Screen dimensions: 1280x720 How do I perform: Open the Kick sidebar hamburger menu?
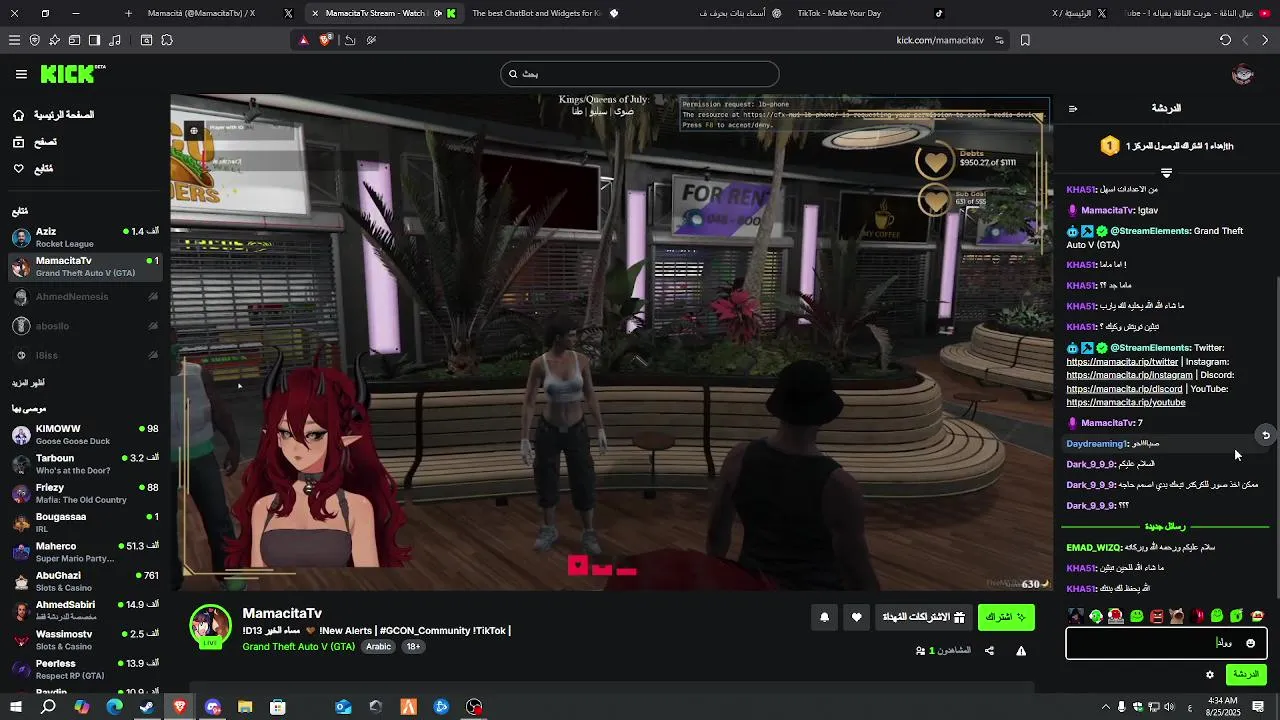tap(21, 74)
